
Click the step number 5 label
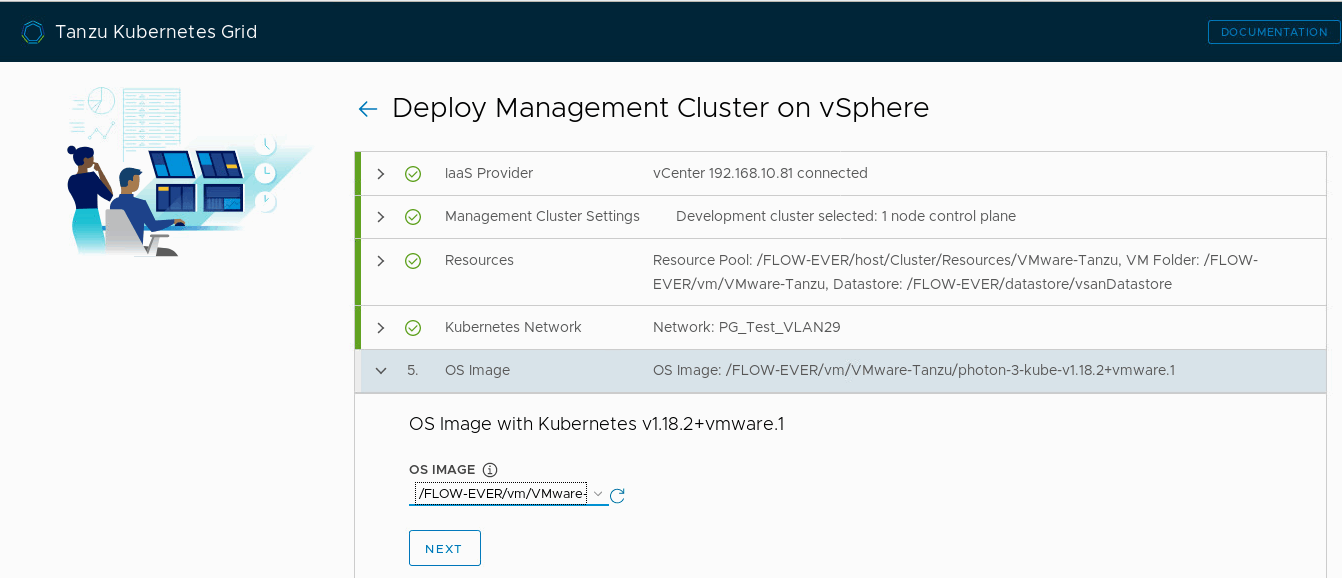(413, 370)
